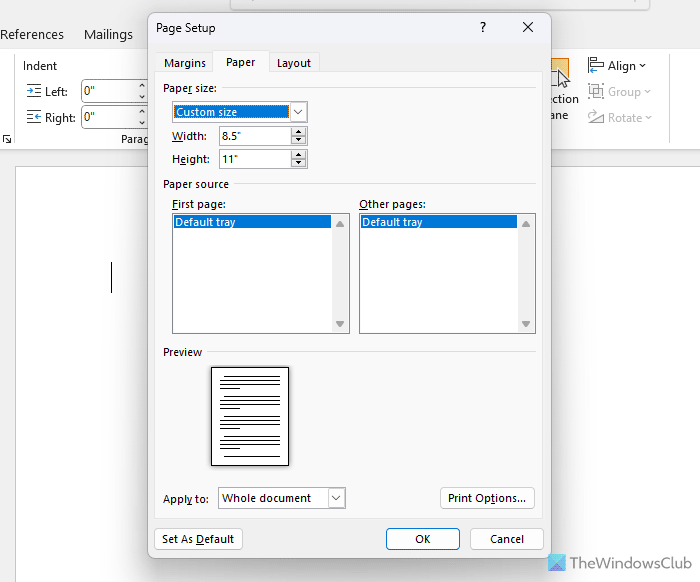Select the Paper tab
700x582 pixels.
pyautogui.click(x=240, y=62)
